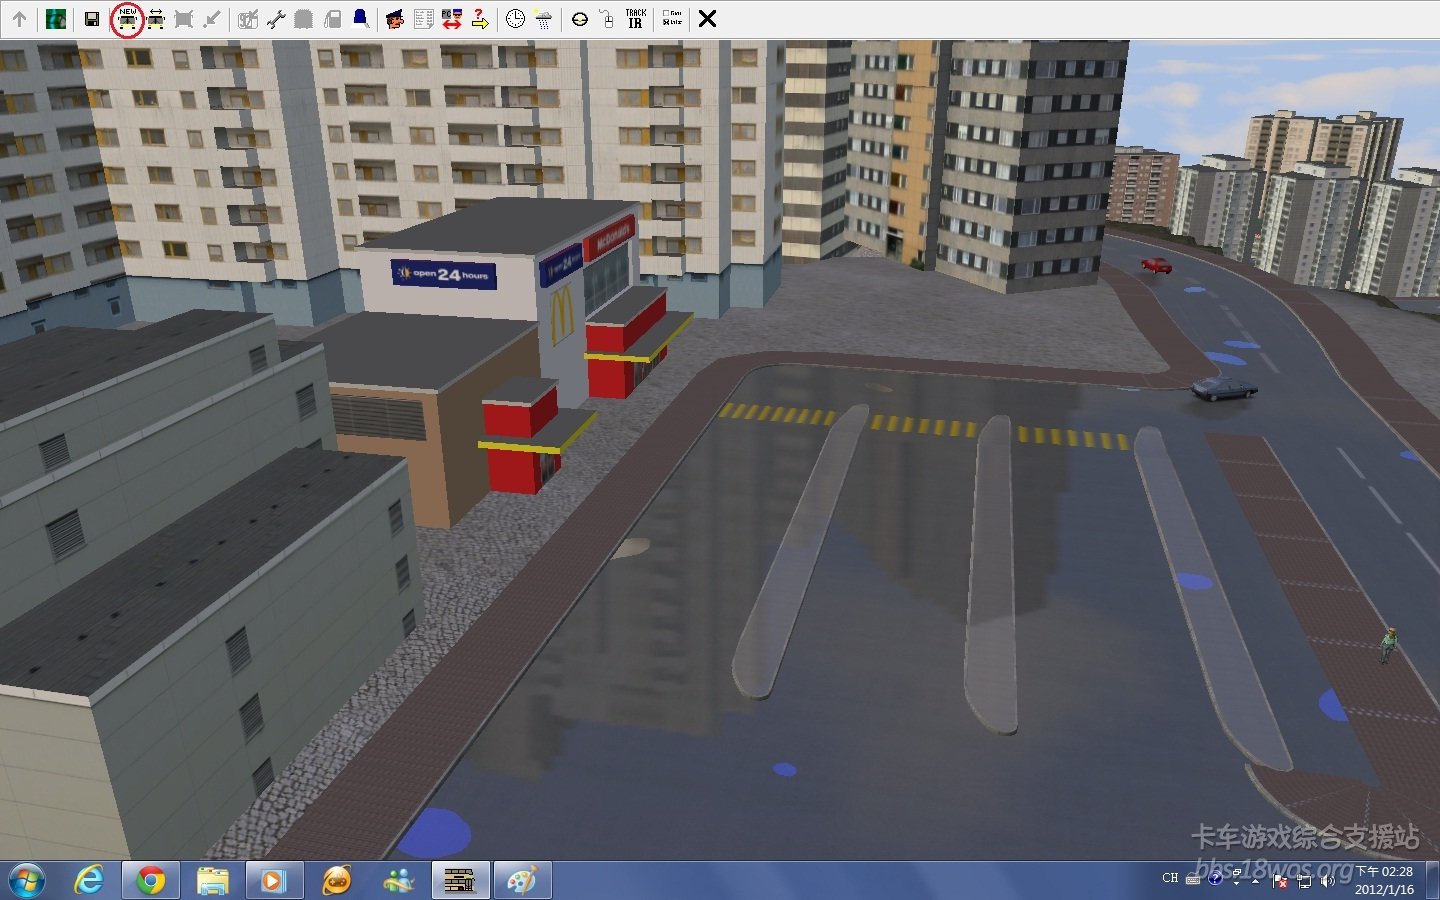Viewport: 1440px width, 900px height.
Task: Open the timetable list icon
Action: 424,19
